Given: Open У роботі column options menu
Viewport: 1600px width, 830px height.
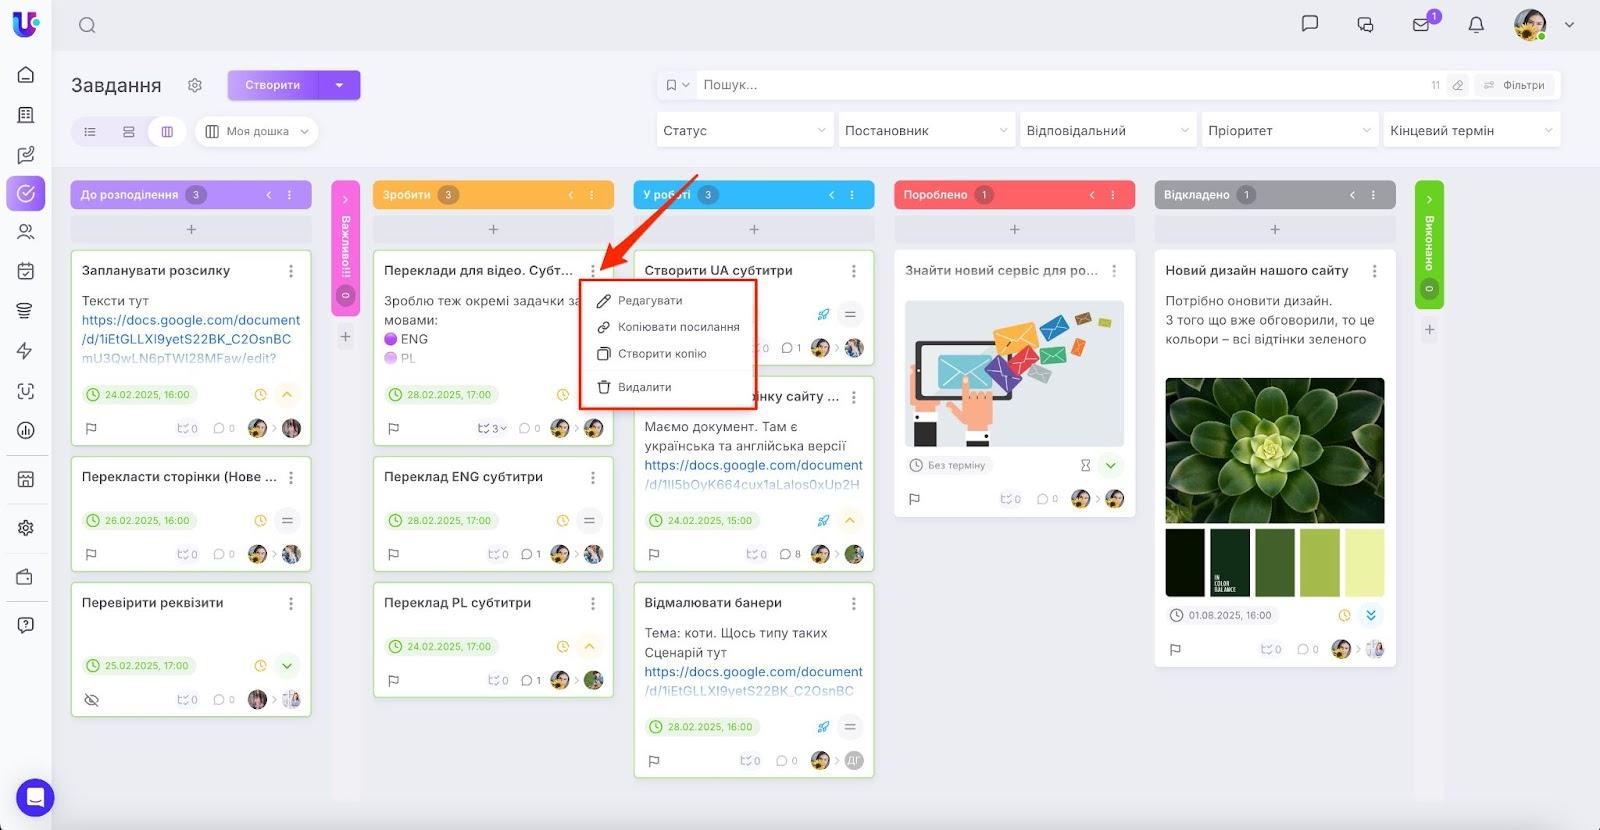Looking at the screenshot, I should (x=852, y=195).
